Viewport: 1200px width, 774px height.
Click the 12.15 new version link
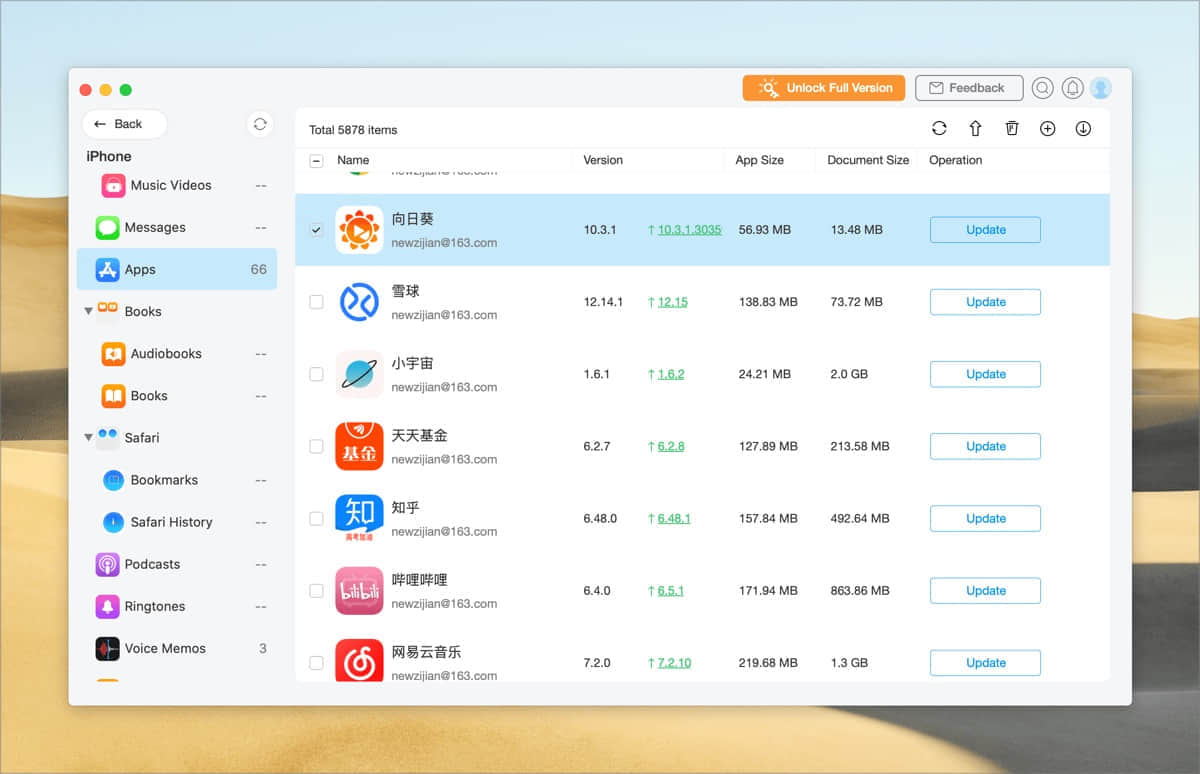pyautogui.click(x=672, y=302)
